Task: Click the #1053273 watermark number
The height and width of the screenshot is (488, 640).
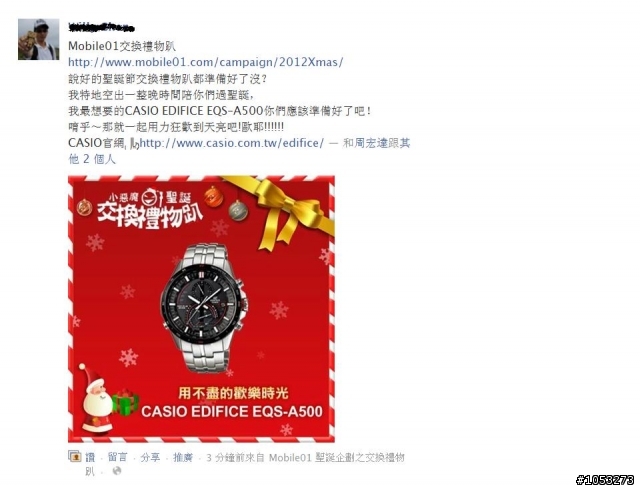Action: (605, 480)
